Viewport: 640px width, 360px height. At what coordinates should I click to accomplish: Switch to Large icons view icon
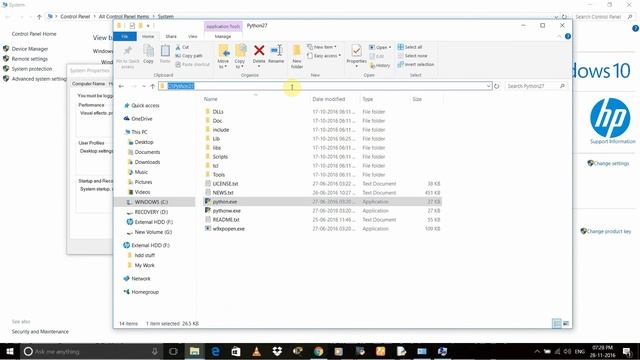pyautogui.click(x=566, y=323)
